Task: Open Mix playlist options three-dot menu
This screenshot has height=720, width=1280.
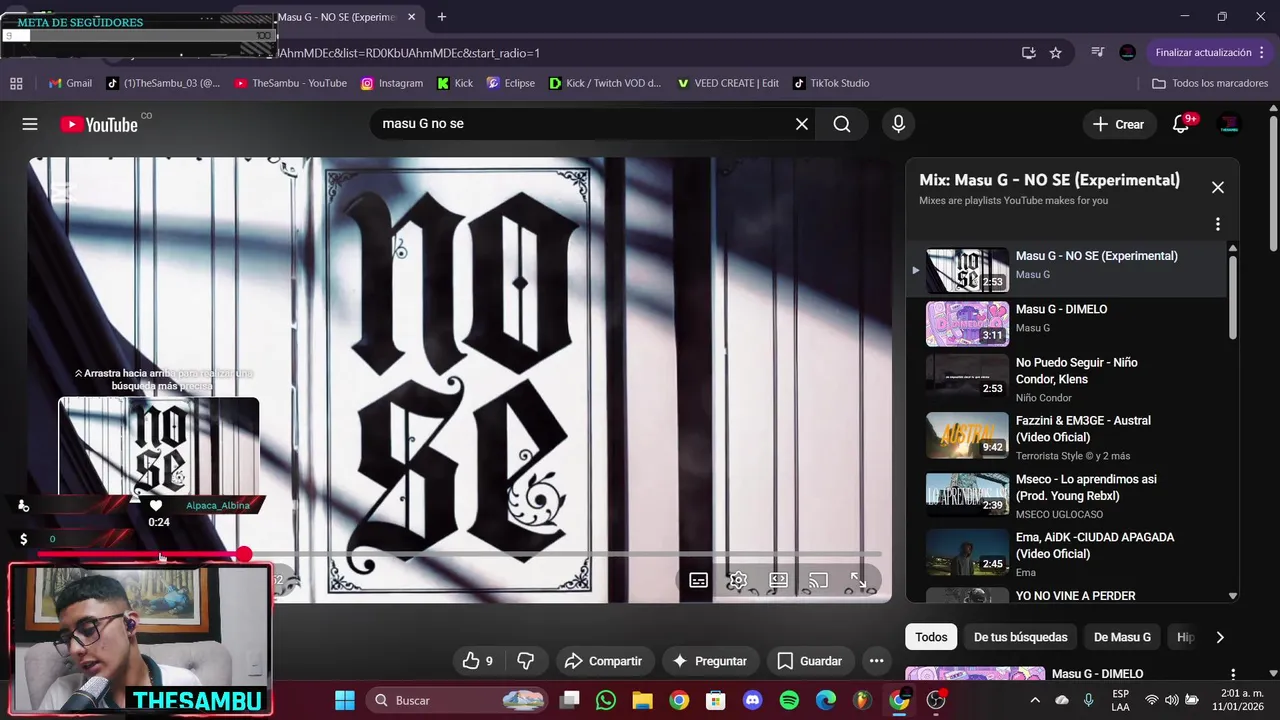Action: coord(1218,224)
